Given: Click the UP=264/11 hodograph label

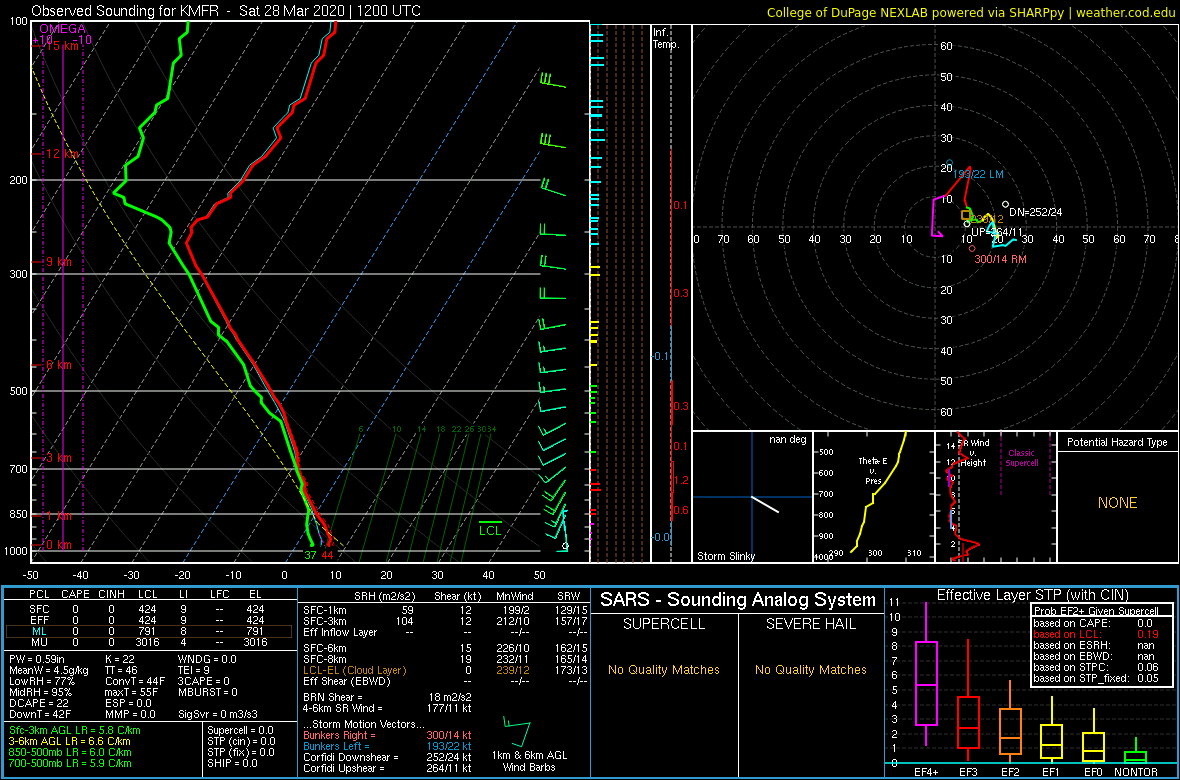Looking at the screenshot, I should (x=998, y=231).
